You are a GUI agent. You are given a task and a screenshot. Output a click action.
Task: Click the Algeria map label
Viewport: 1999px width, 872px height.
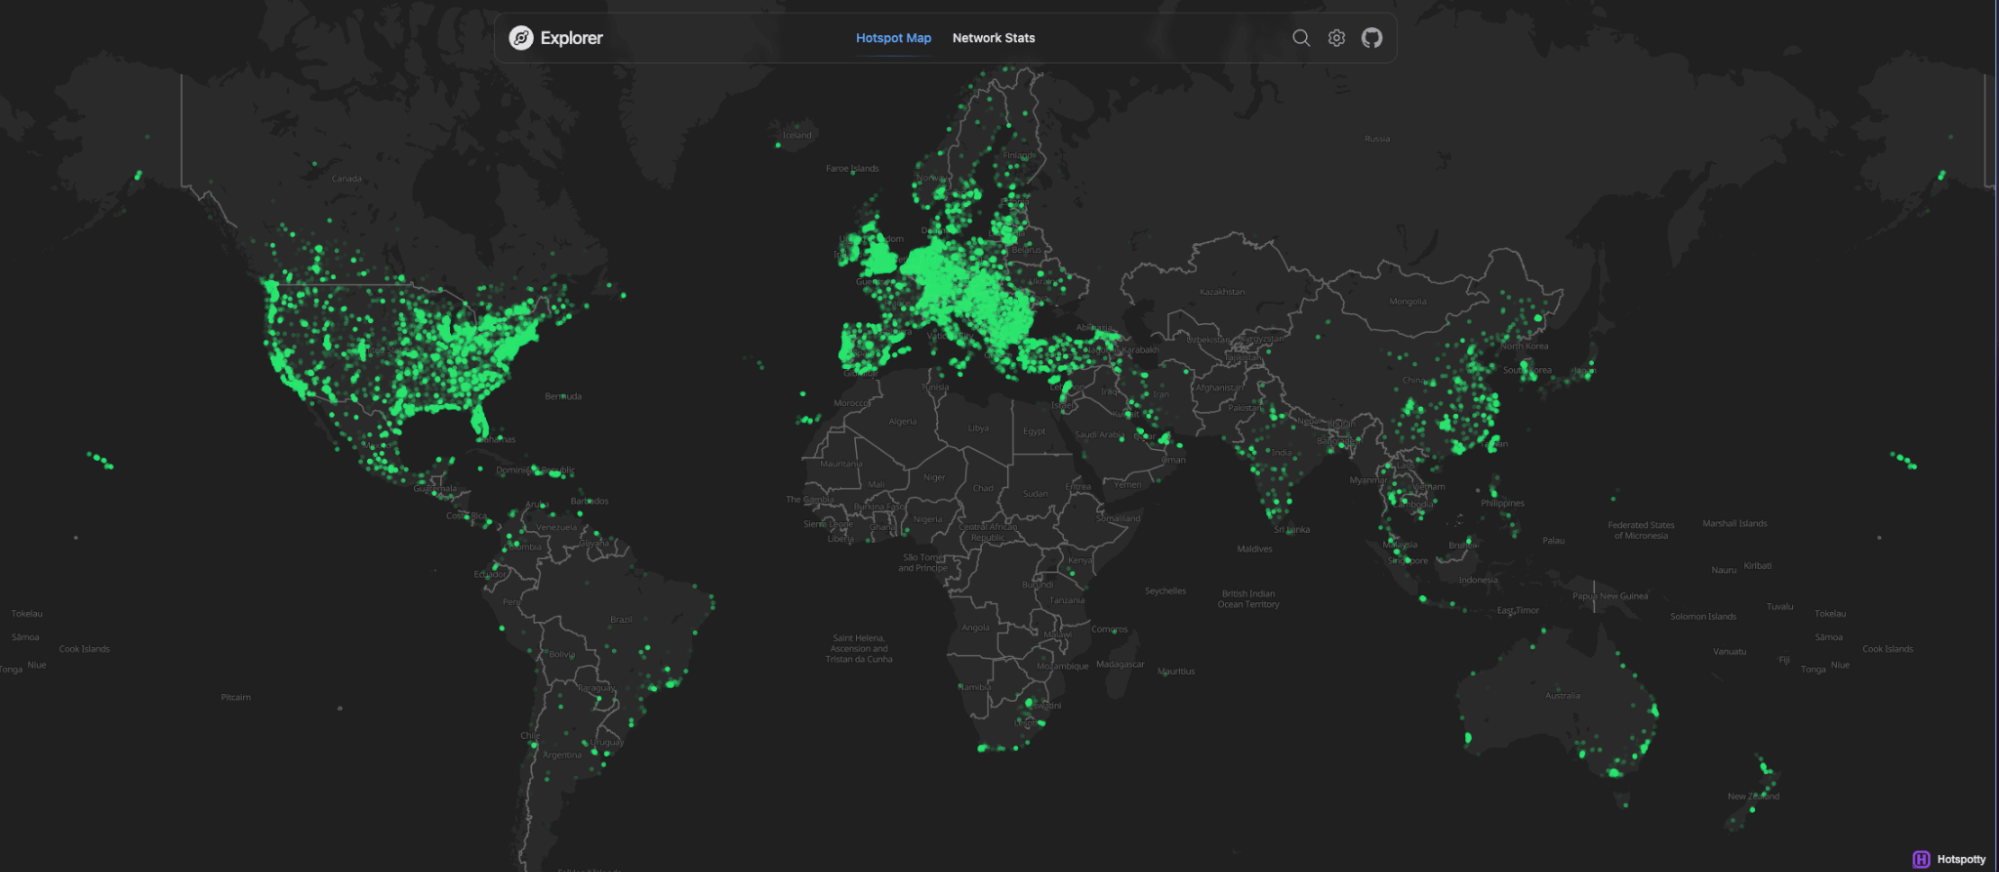pos(903,421)
